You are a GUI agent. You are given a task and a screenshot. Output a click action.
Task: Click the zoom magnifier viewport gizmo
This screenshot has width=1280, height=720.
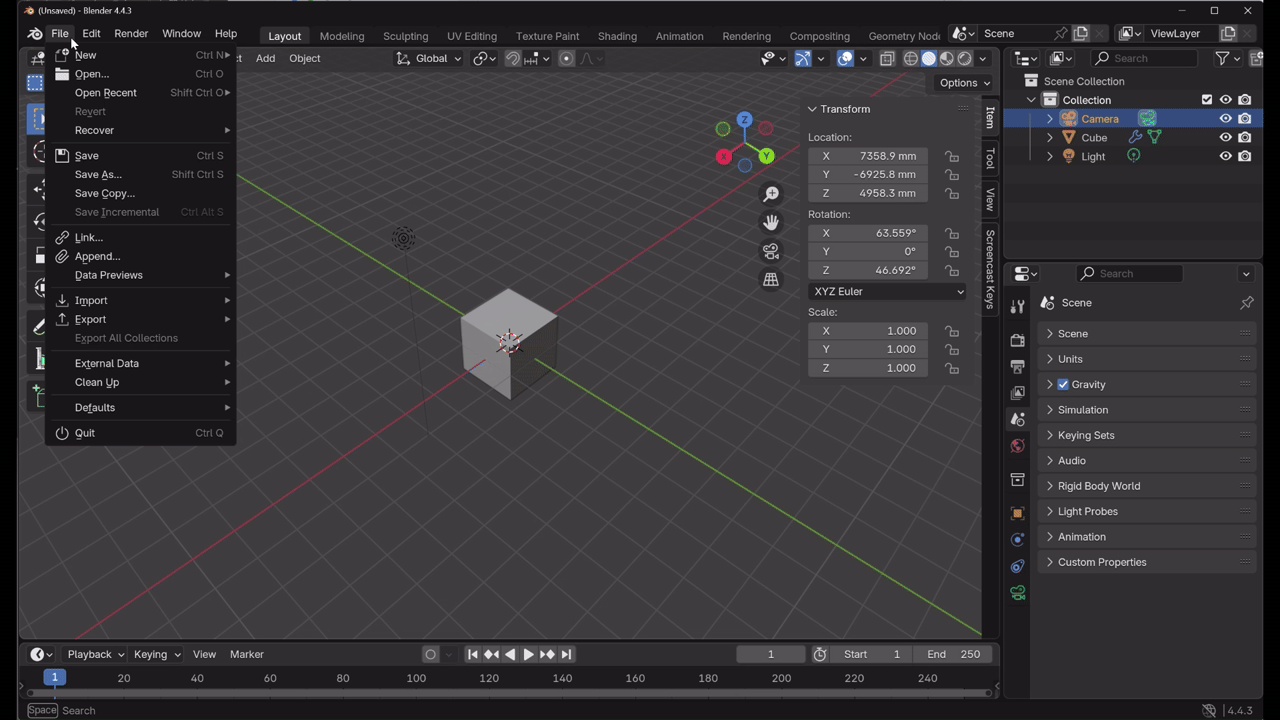click(x=771, y=194)
